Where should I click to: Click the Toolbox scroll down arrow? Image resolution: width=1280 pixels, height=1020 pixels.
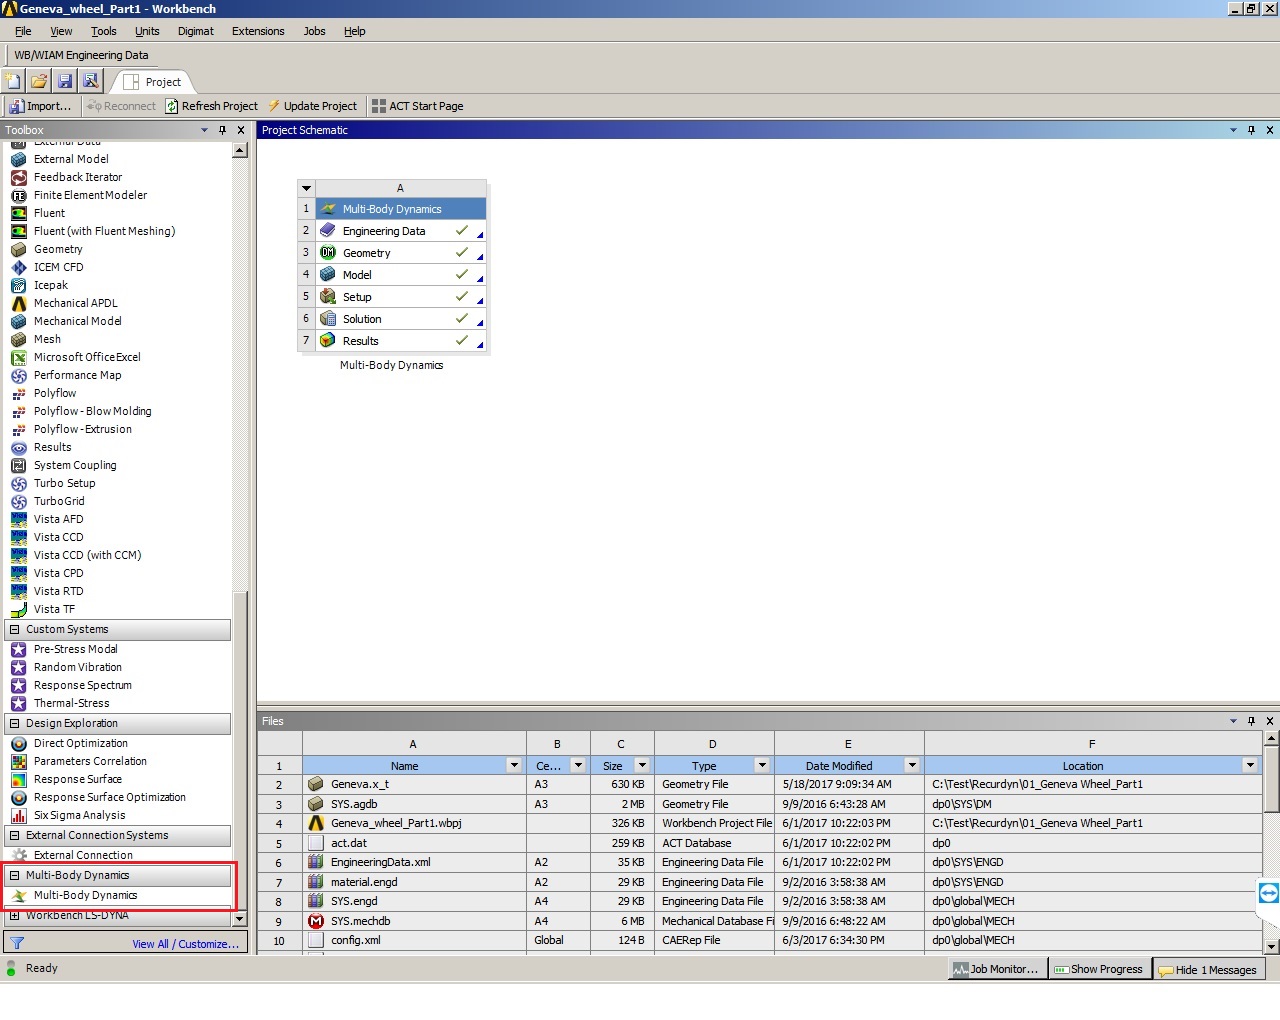click(239, 918)
